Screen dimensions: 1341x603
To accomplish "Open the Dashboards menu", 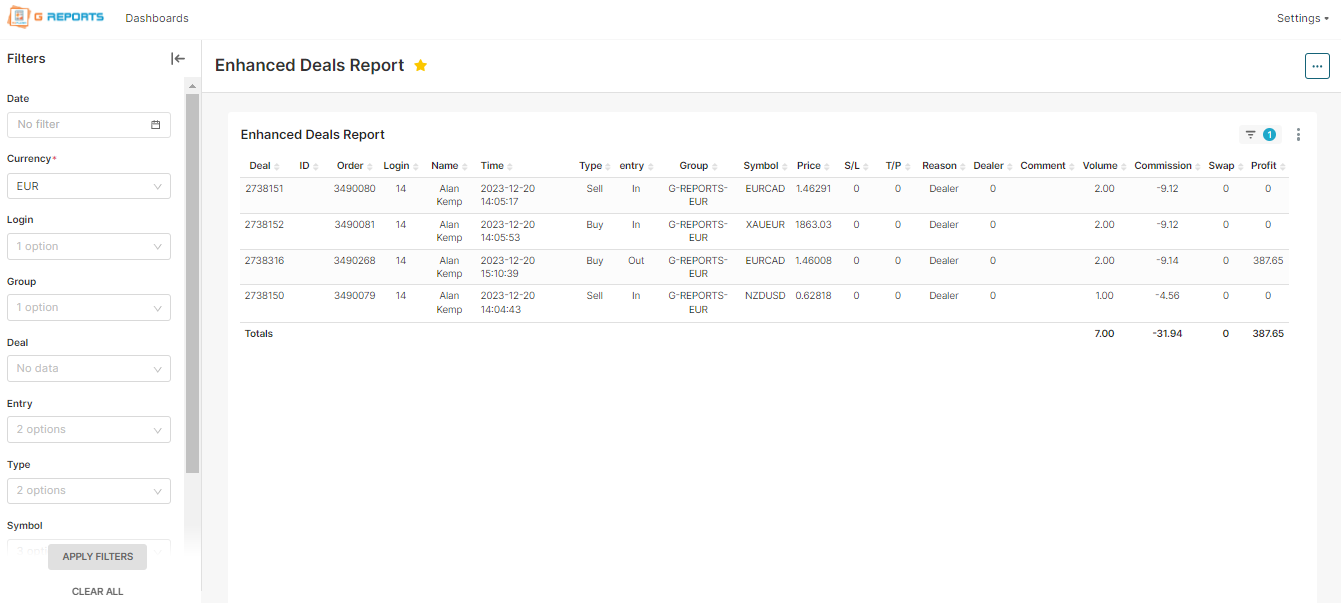I will coord(157,19).
